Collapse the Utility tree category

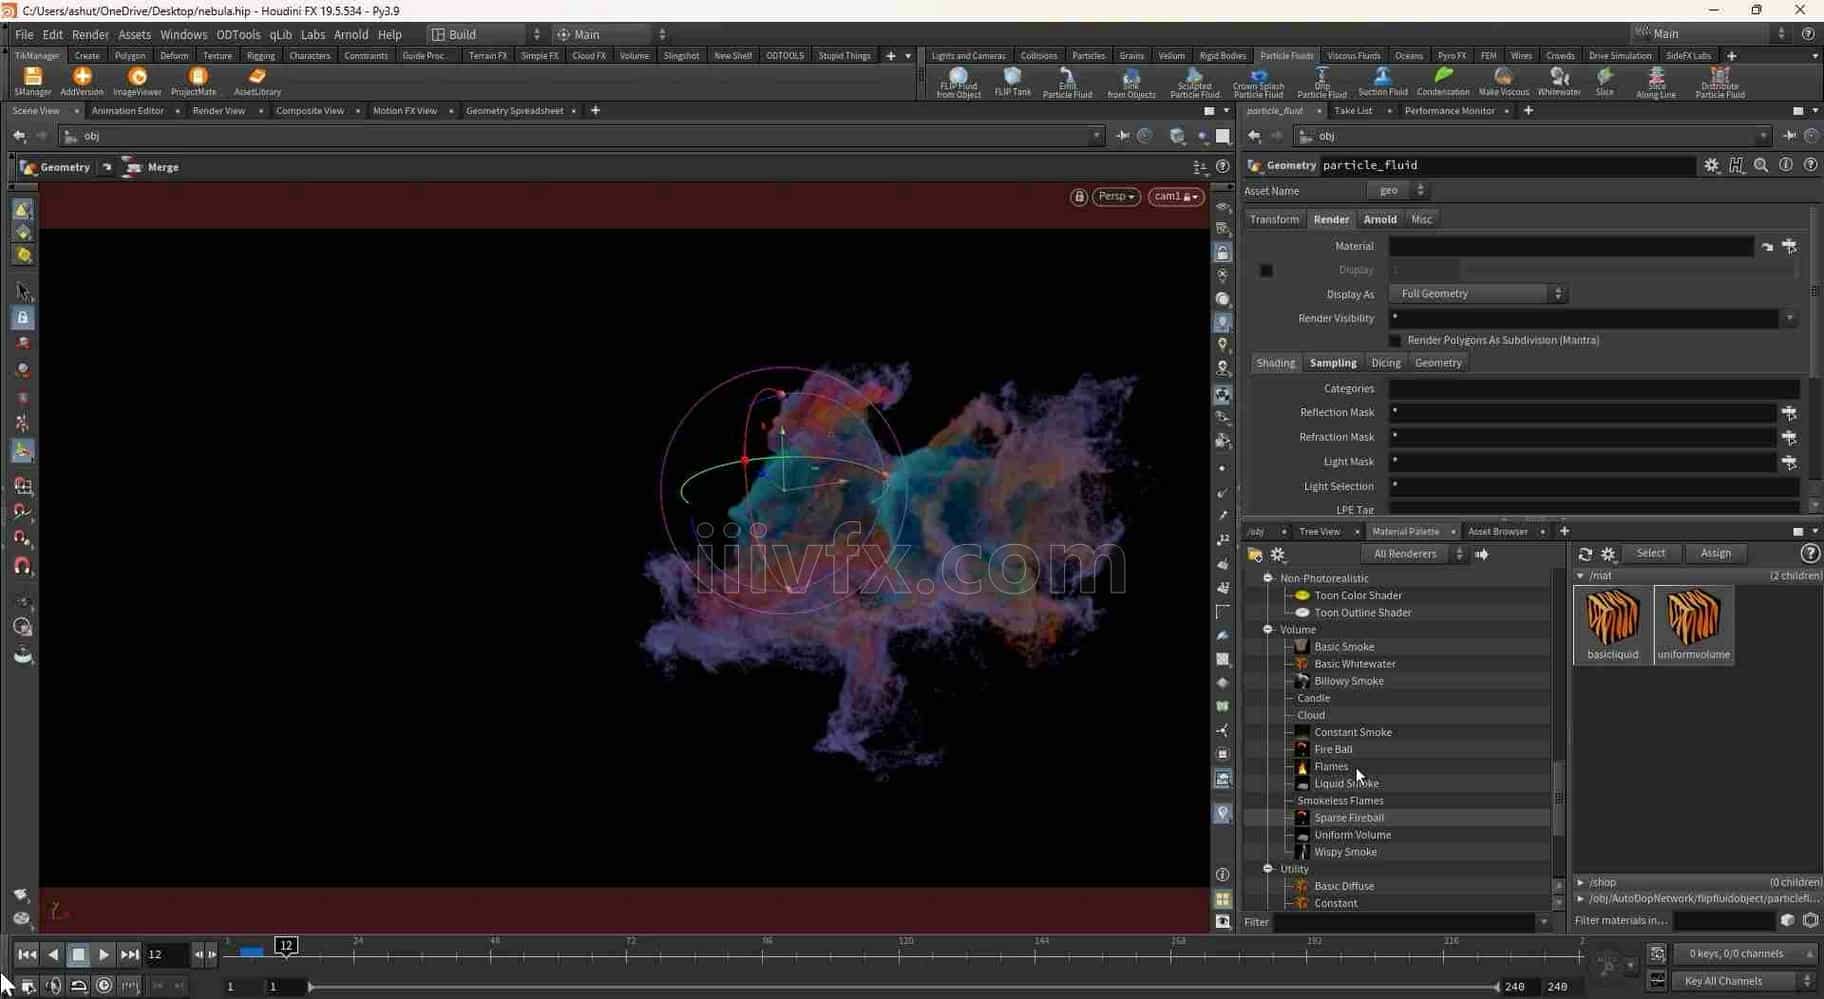tap(1268, 869)
